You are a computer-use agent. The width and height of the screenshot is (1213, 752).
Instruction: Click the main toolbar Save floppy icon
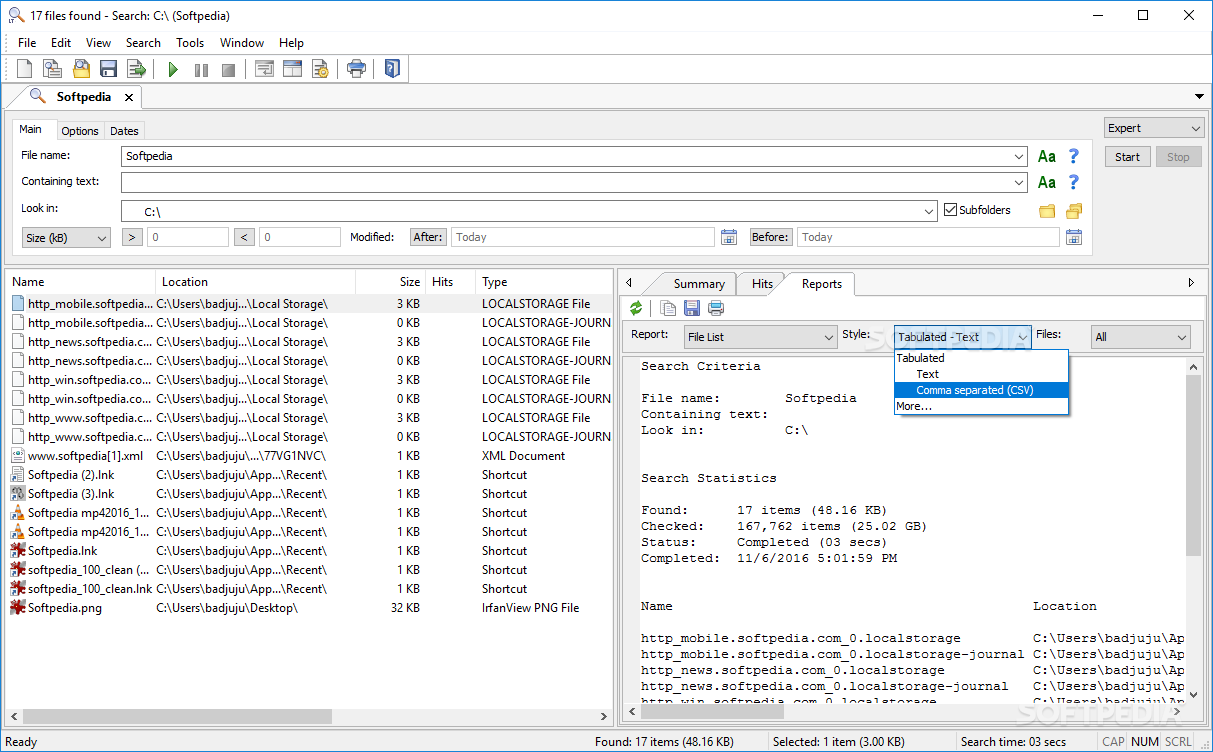coord(108,69)
